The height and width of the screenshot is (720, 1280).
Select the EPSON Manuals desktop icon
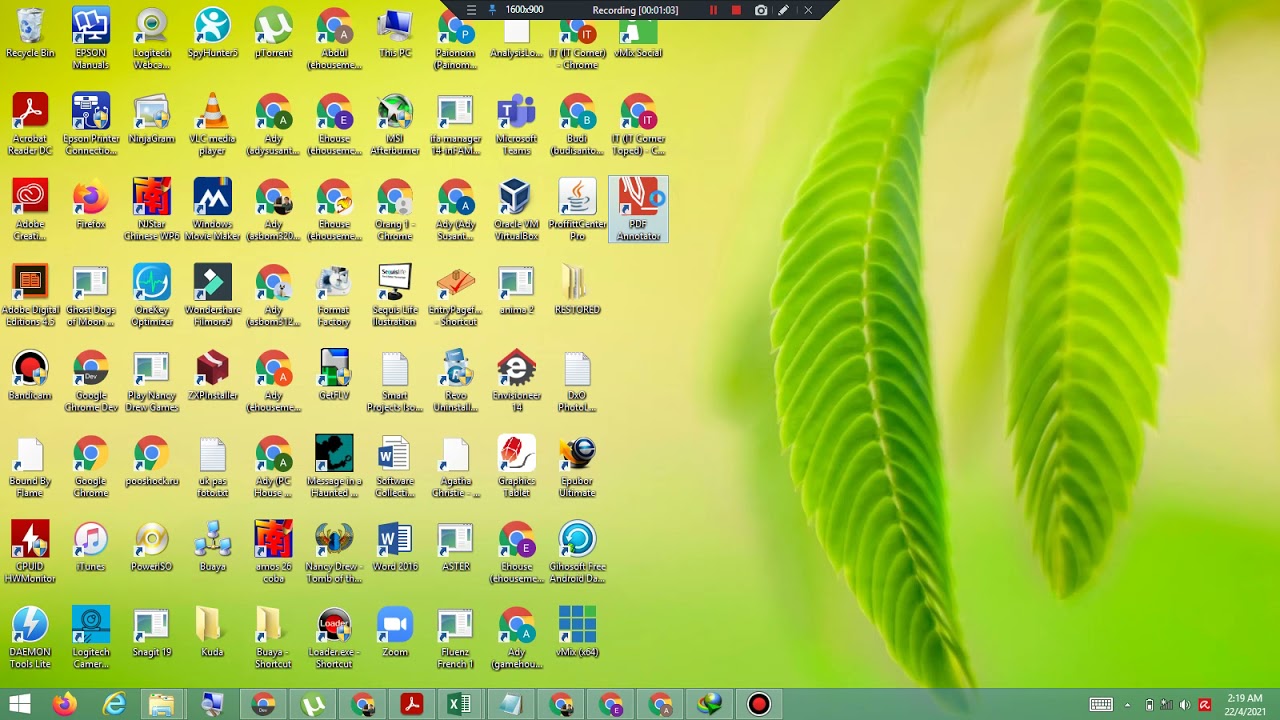(91, 39)
